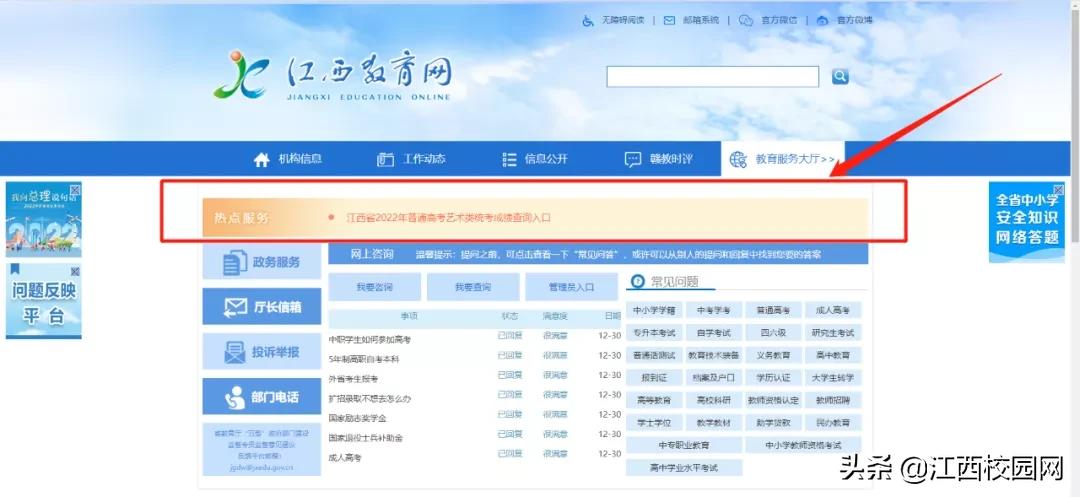
Task: Open question 外省考生报考
Action: point(353,379)
